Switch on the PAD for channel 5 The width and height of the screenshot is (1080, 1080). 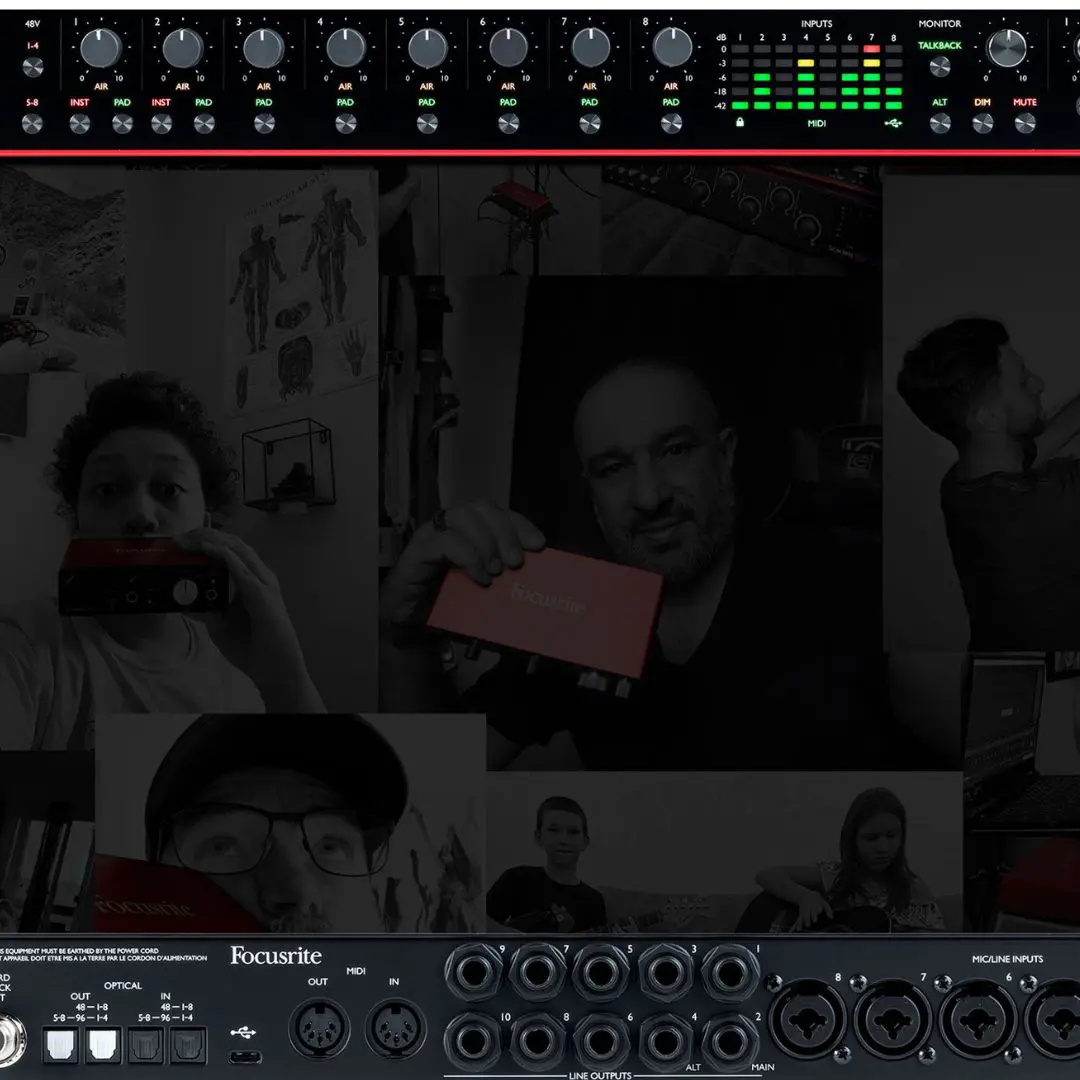coord(427,123)
